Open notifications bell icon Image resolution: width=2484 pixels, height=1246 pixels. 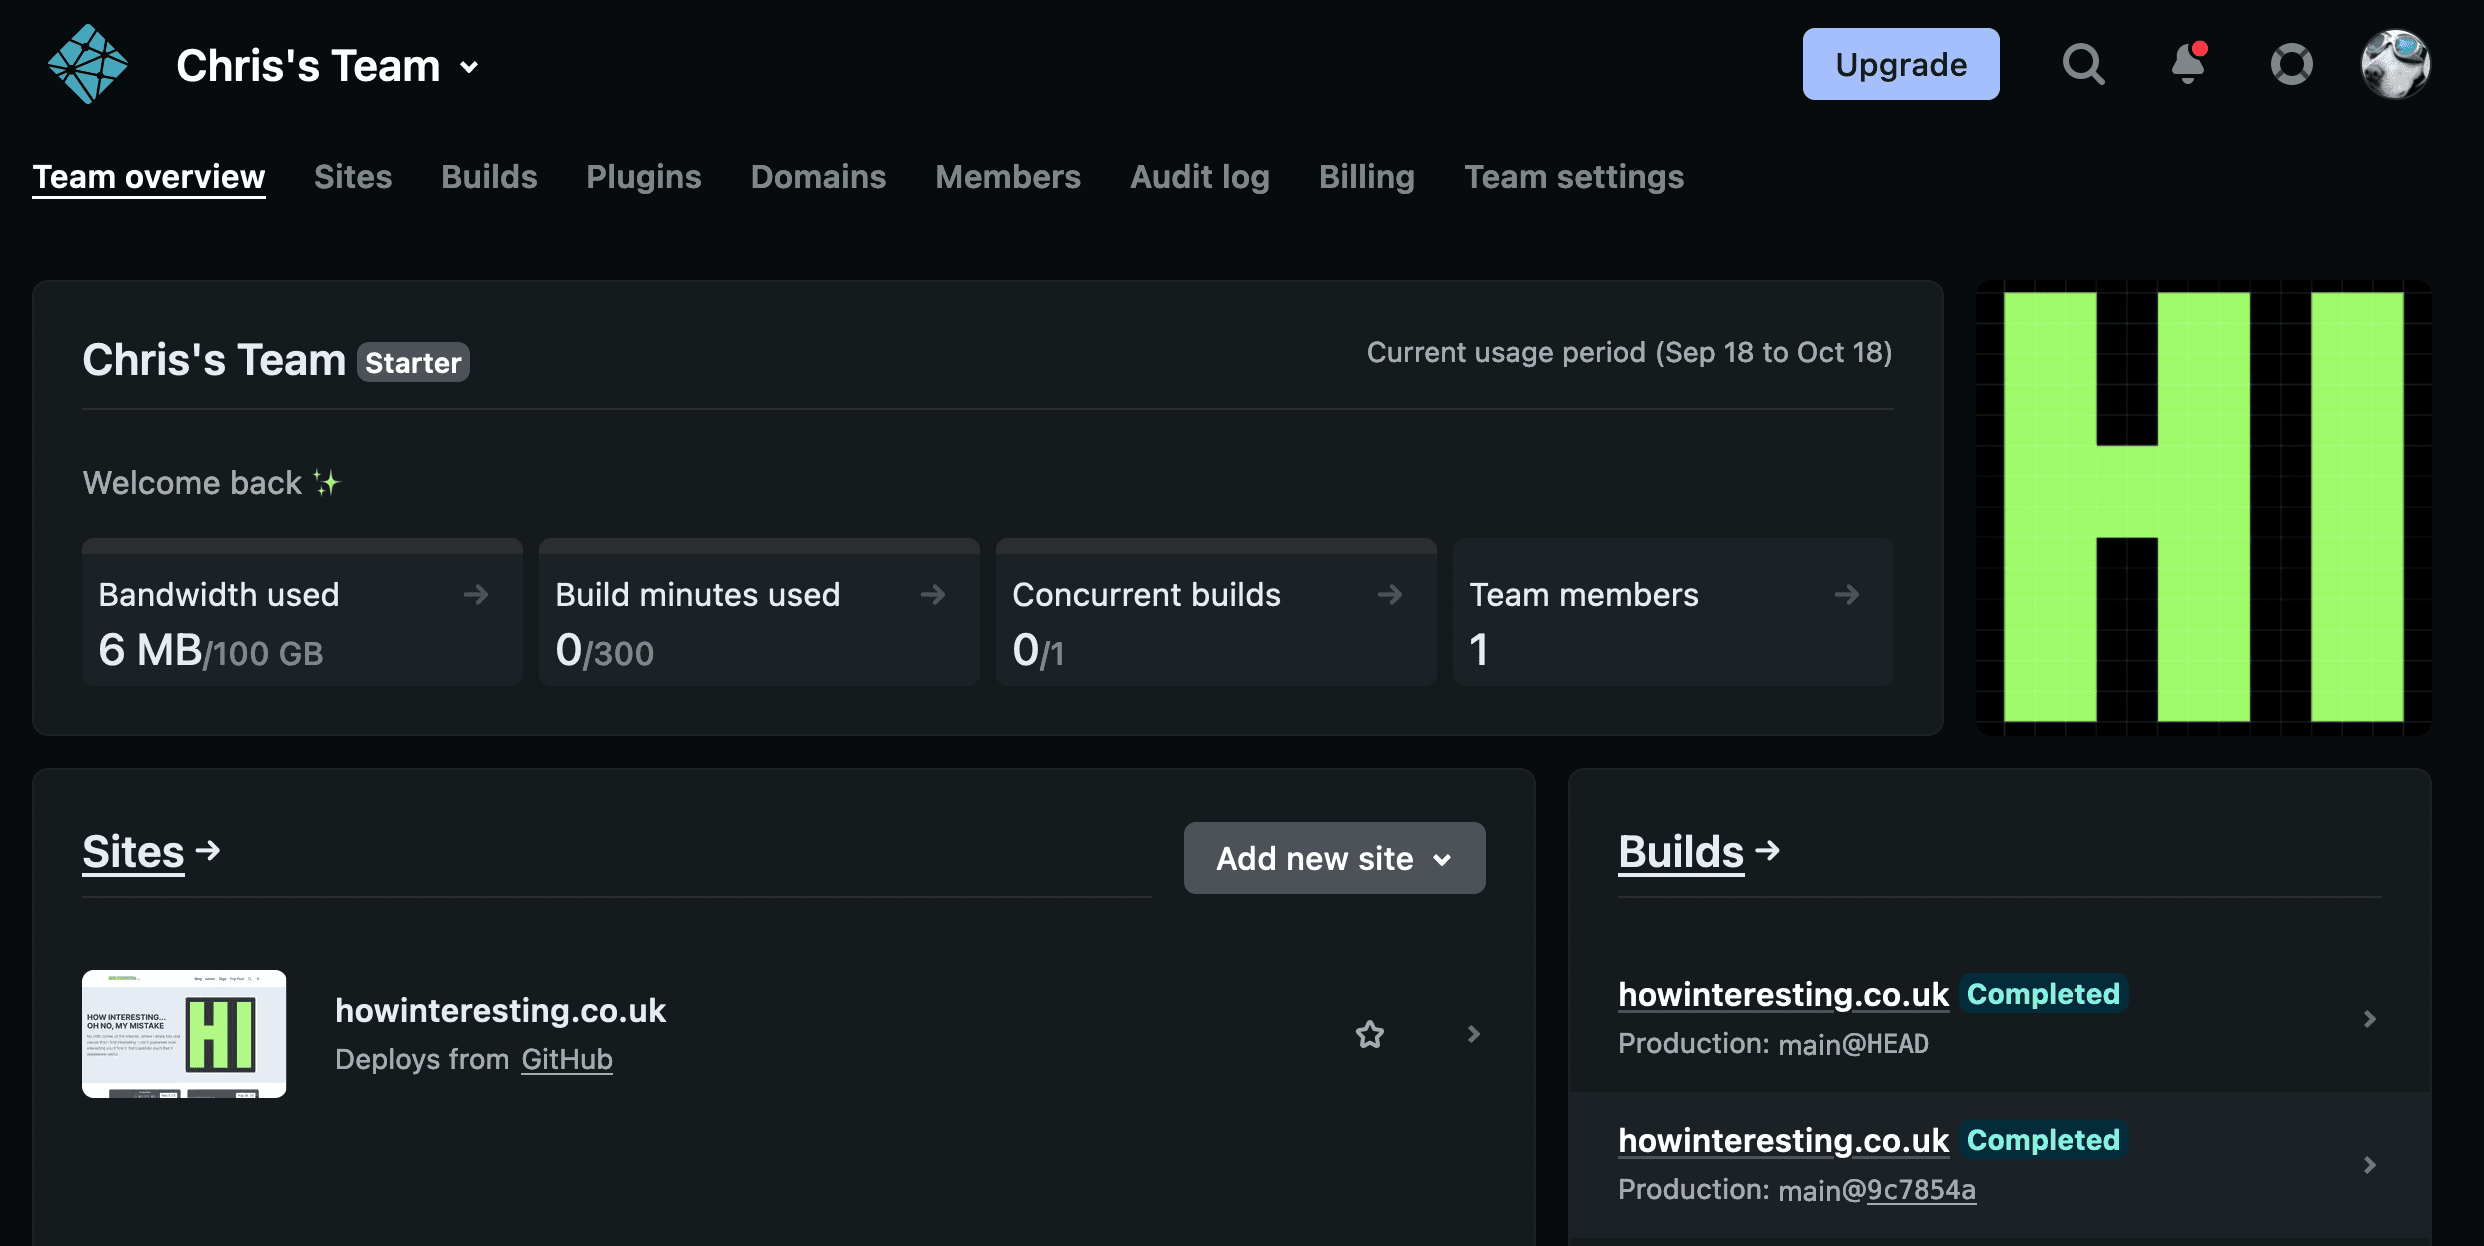click(x=2188, y=65)
